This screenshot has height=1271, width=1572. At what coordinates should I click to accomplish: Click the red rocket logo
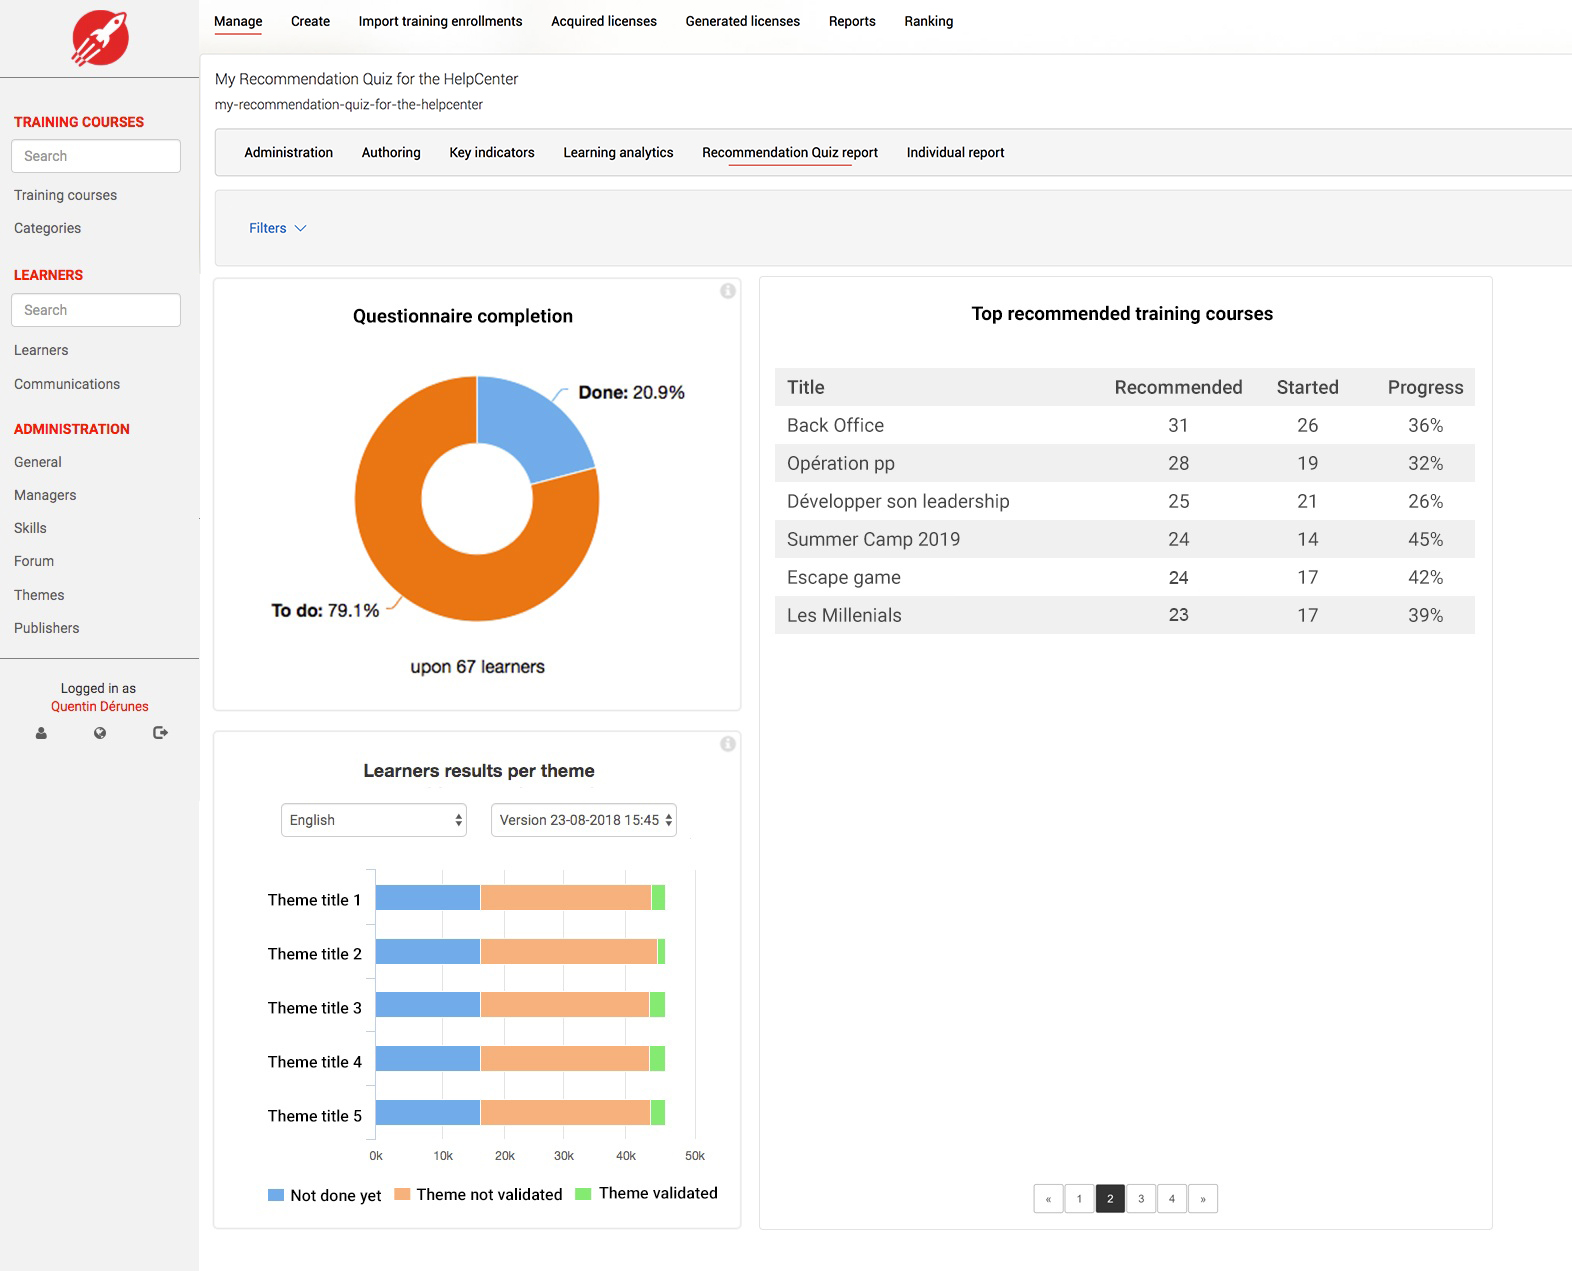(100, 38)
